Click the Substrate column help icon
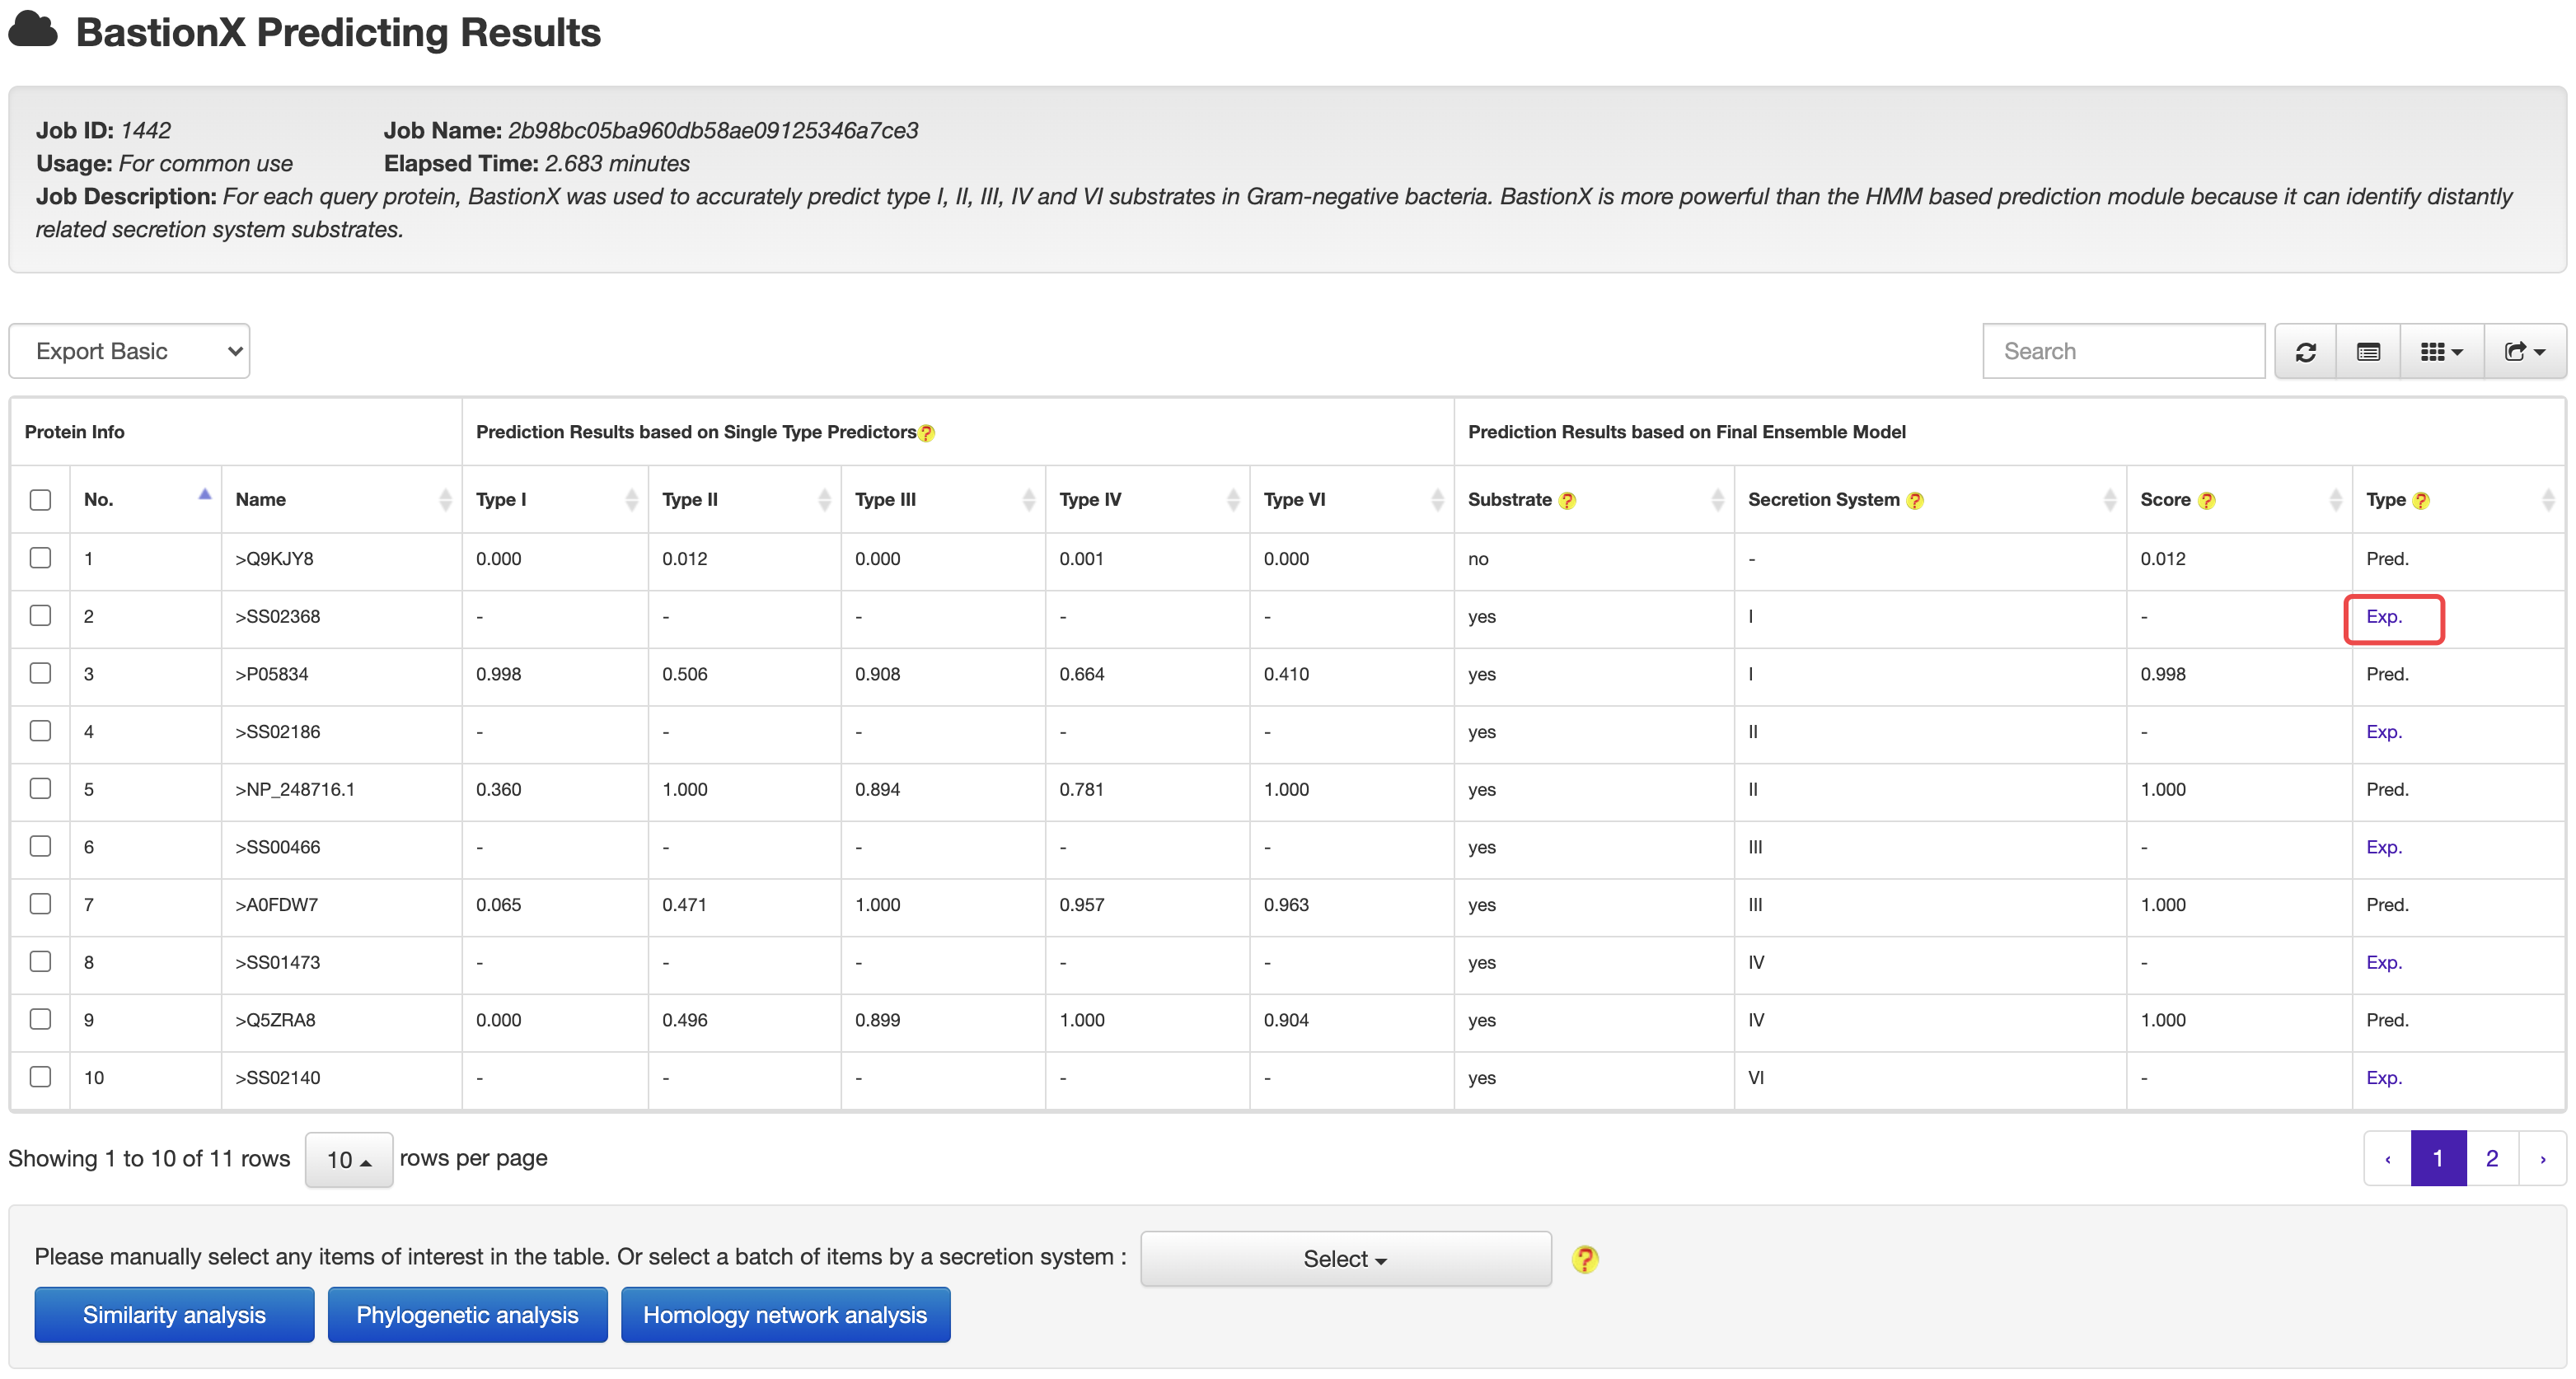The image size is (2576, 1379). (x=1567, y=501)
